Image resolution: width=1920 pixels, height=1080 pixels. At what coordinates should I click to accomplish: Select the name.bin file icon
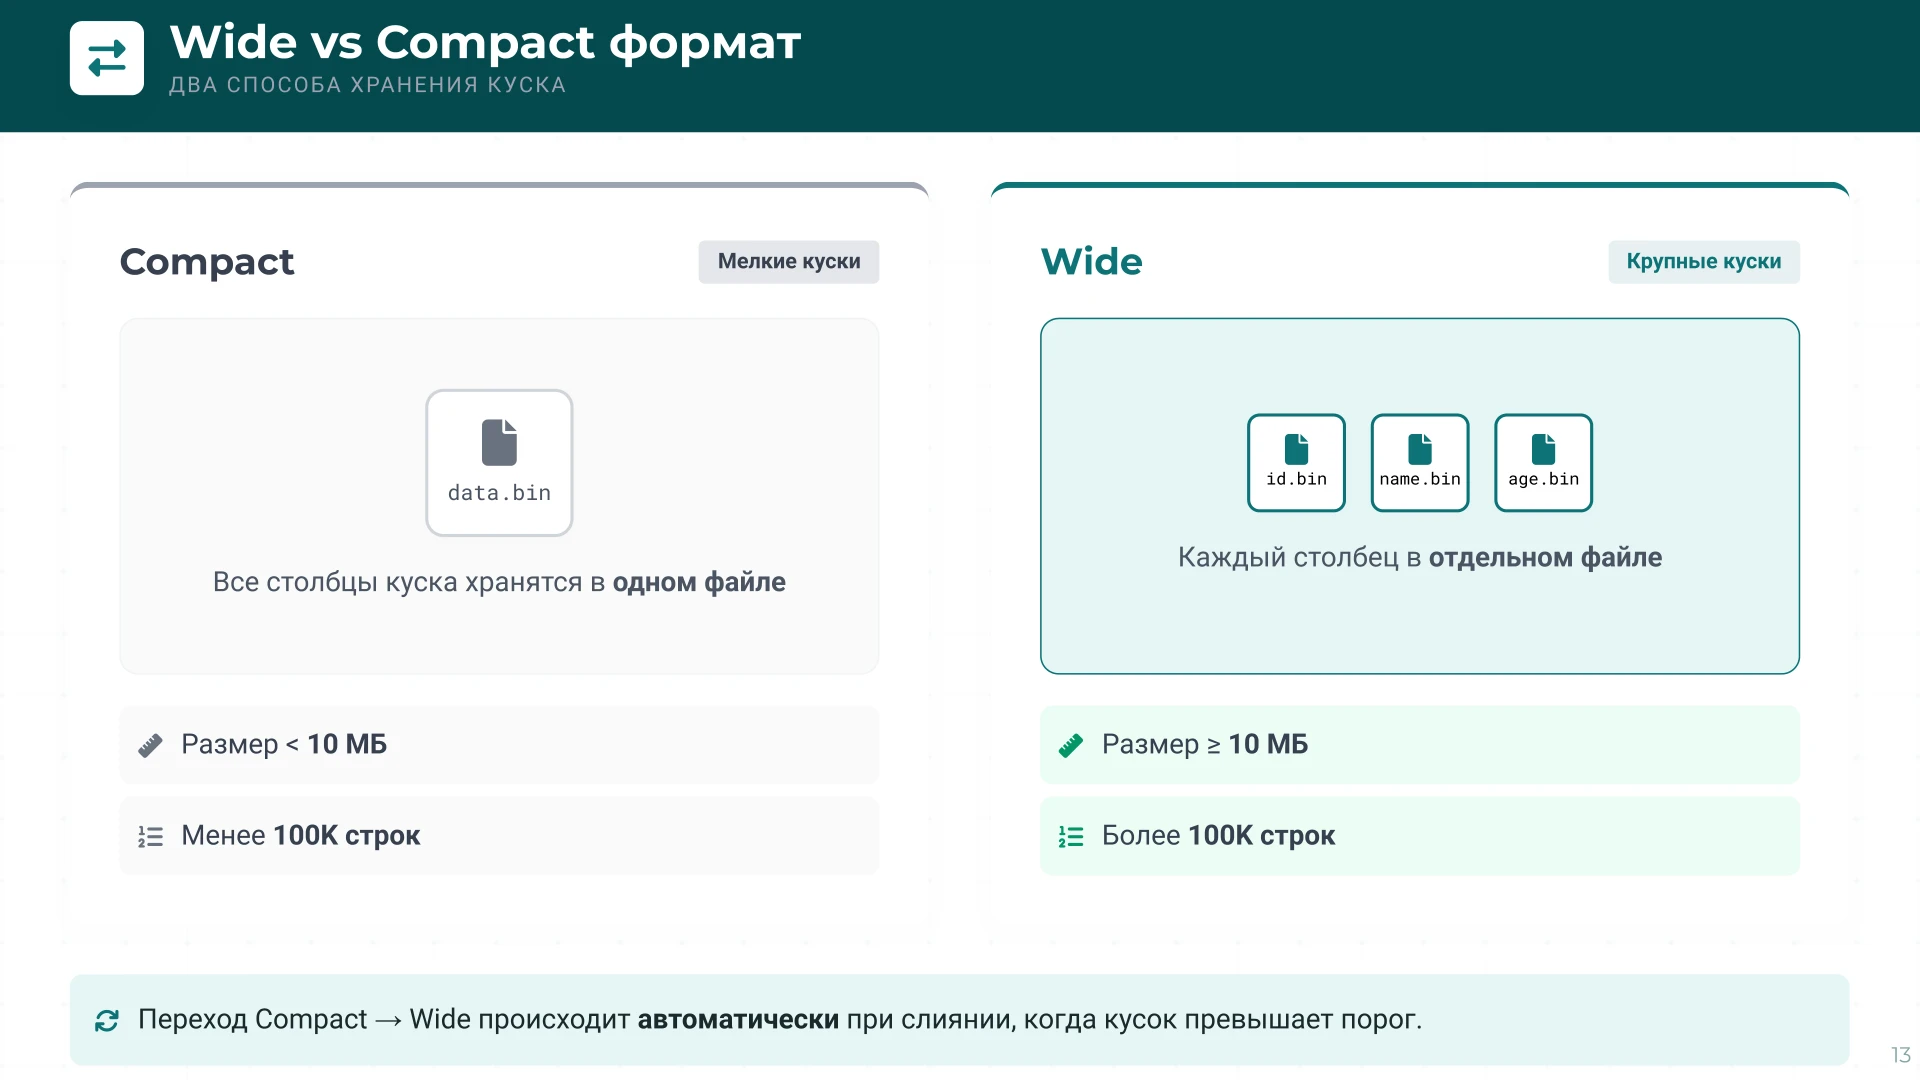point(1420,463)
